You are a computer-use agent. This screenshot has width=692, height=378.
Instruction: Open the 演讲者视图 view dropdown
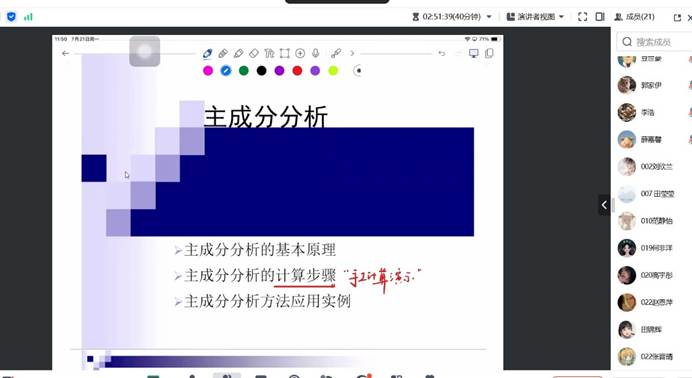tap(535, 17)
